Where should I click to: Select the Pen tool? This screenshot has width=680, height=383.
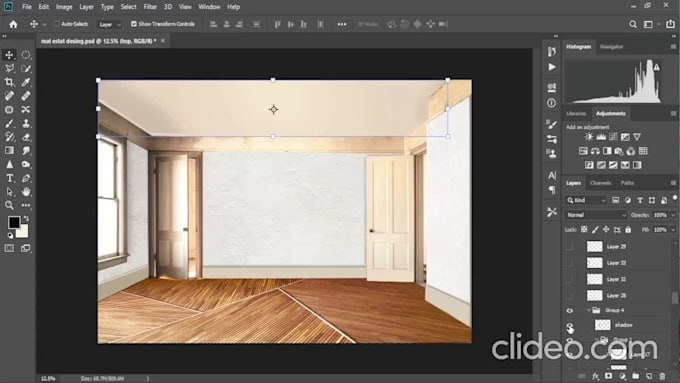point(26,178)
